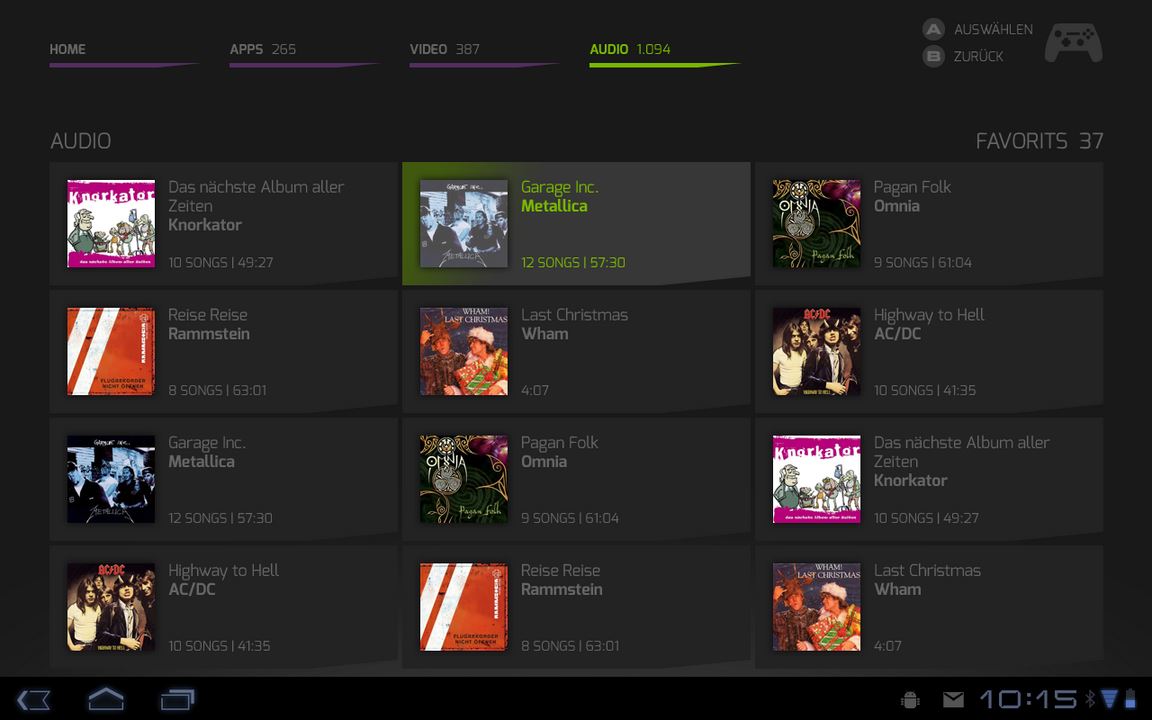Open Highway to Hell cover beside Reise Reise

[x=111, y=607]
